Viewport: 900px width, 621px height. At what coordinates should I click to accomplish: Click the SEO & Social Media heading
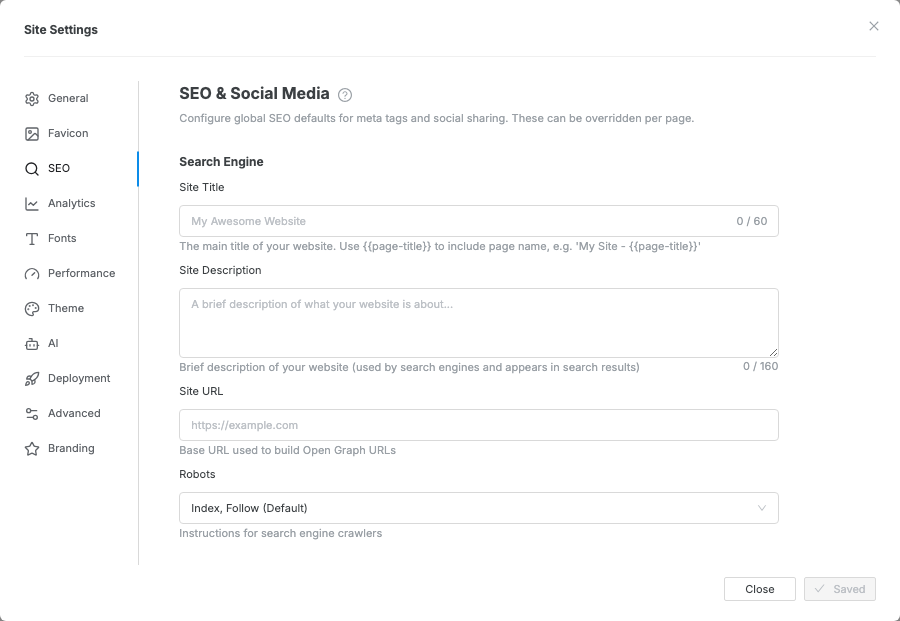[x=254, y=94]
